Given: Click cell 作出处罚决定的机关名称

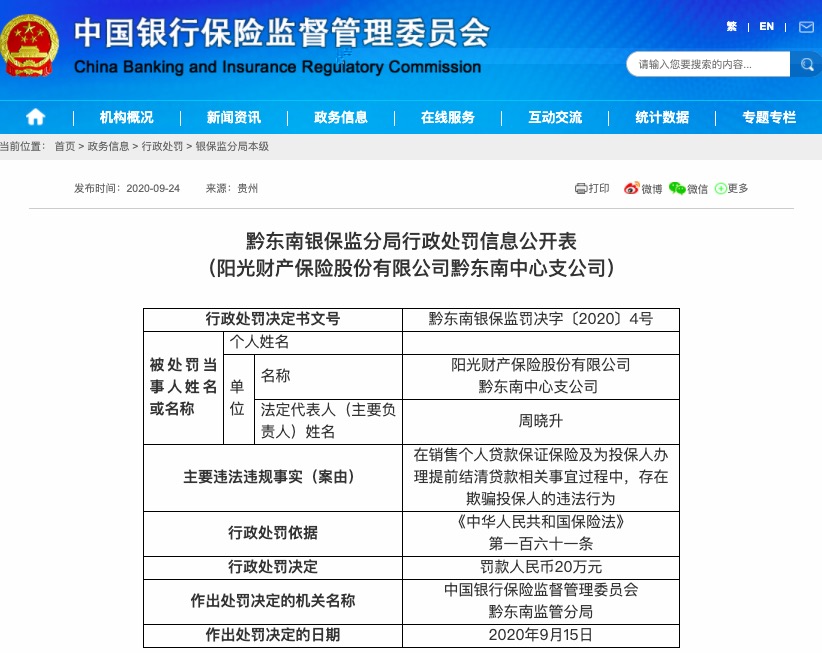Looking at the screenshot, I should [x=273, y=601].
